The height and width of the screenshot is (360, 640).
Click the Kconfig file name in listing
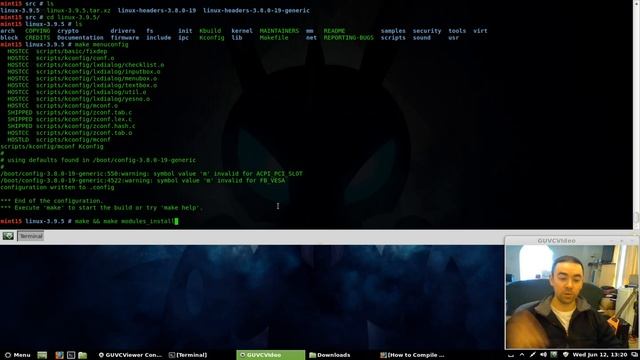pyautogui.click(x=212, y=38)
